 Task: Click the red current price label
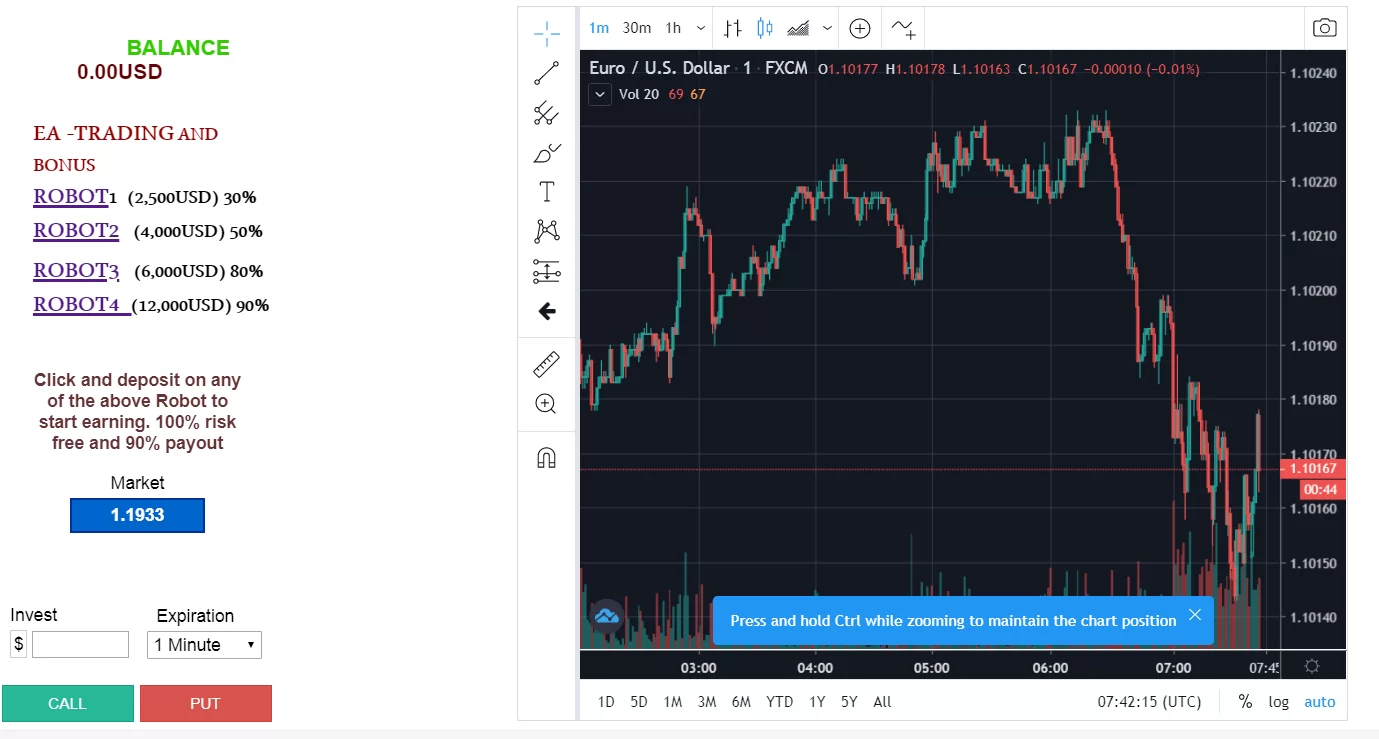click(1314, 469)
